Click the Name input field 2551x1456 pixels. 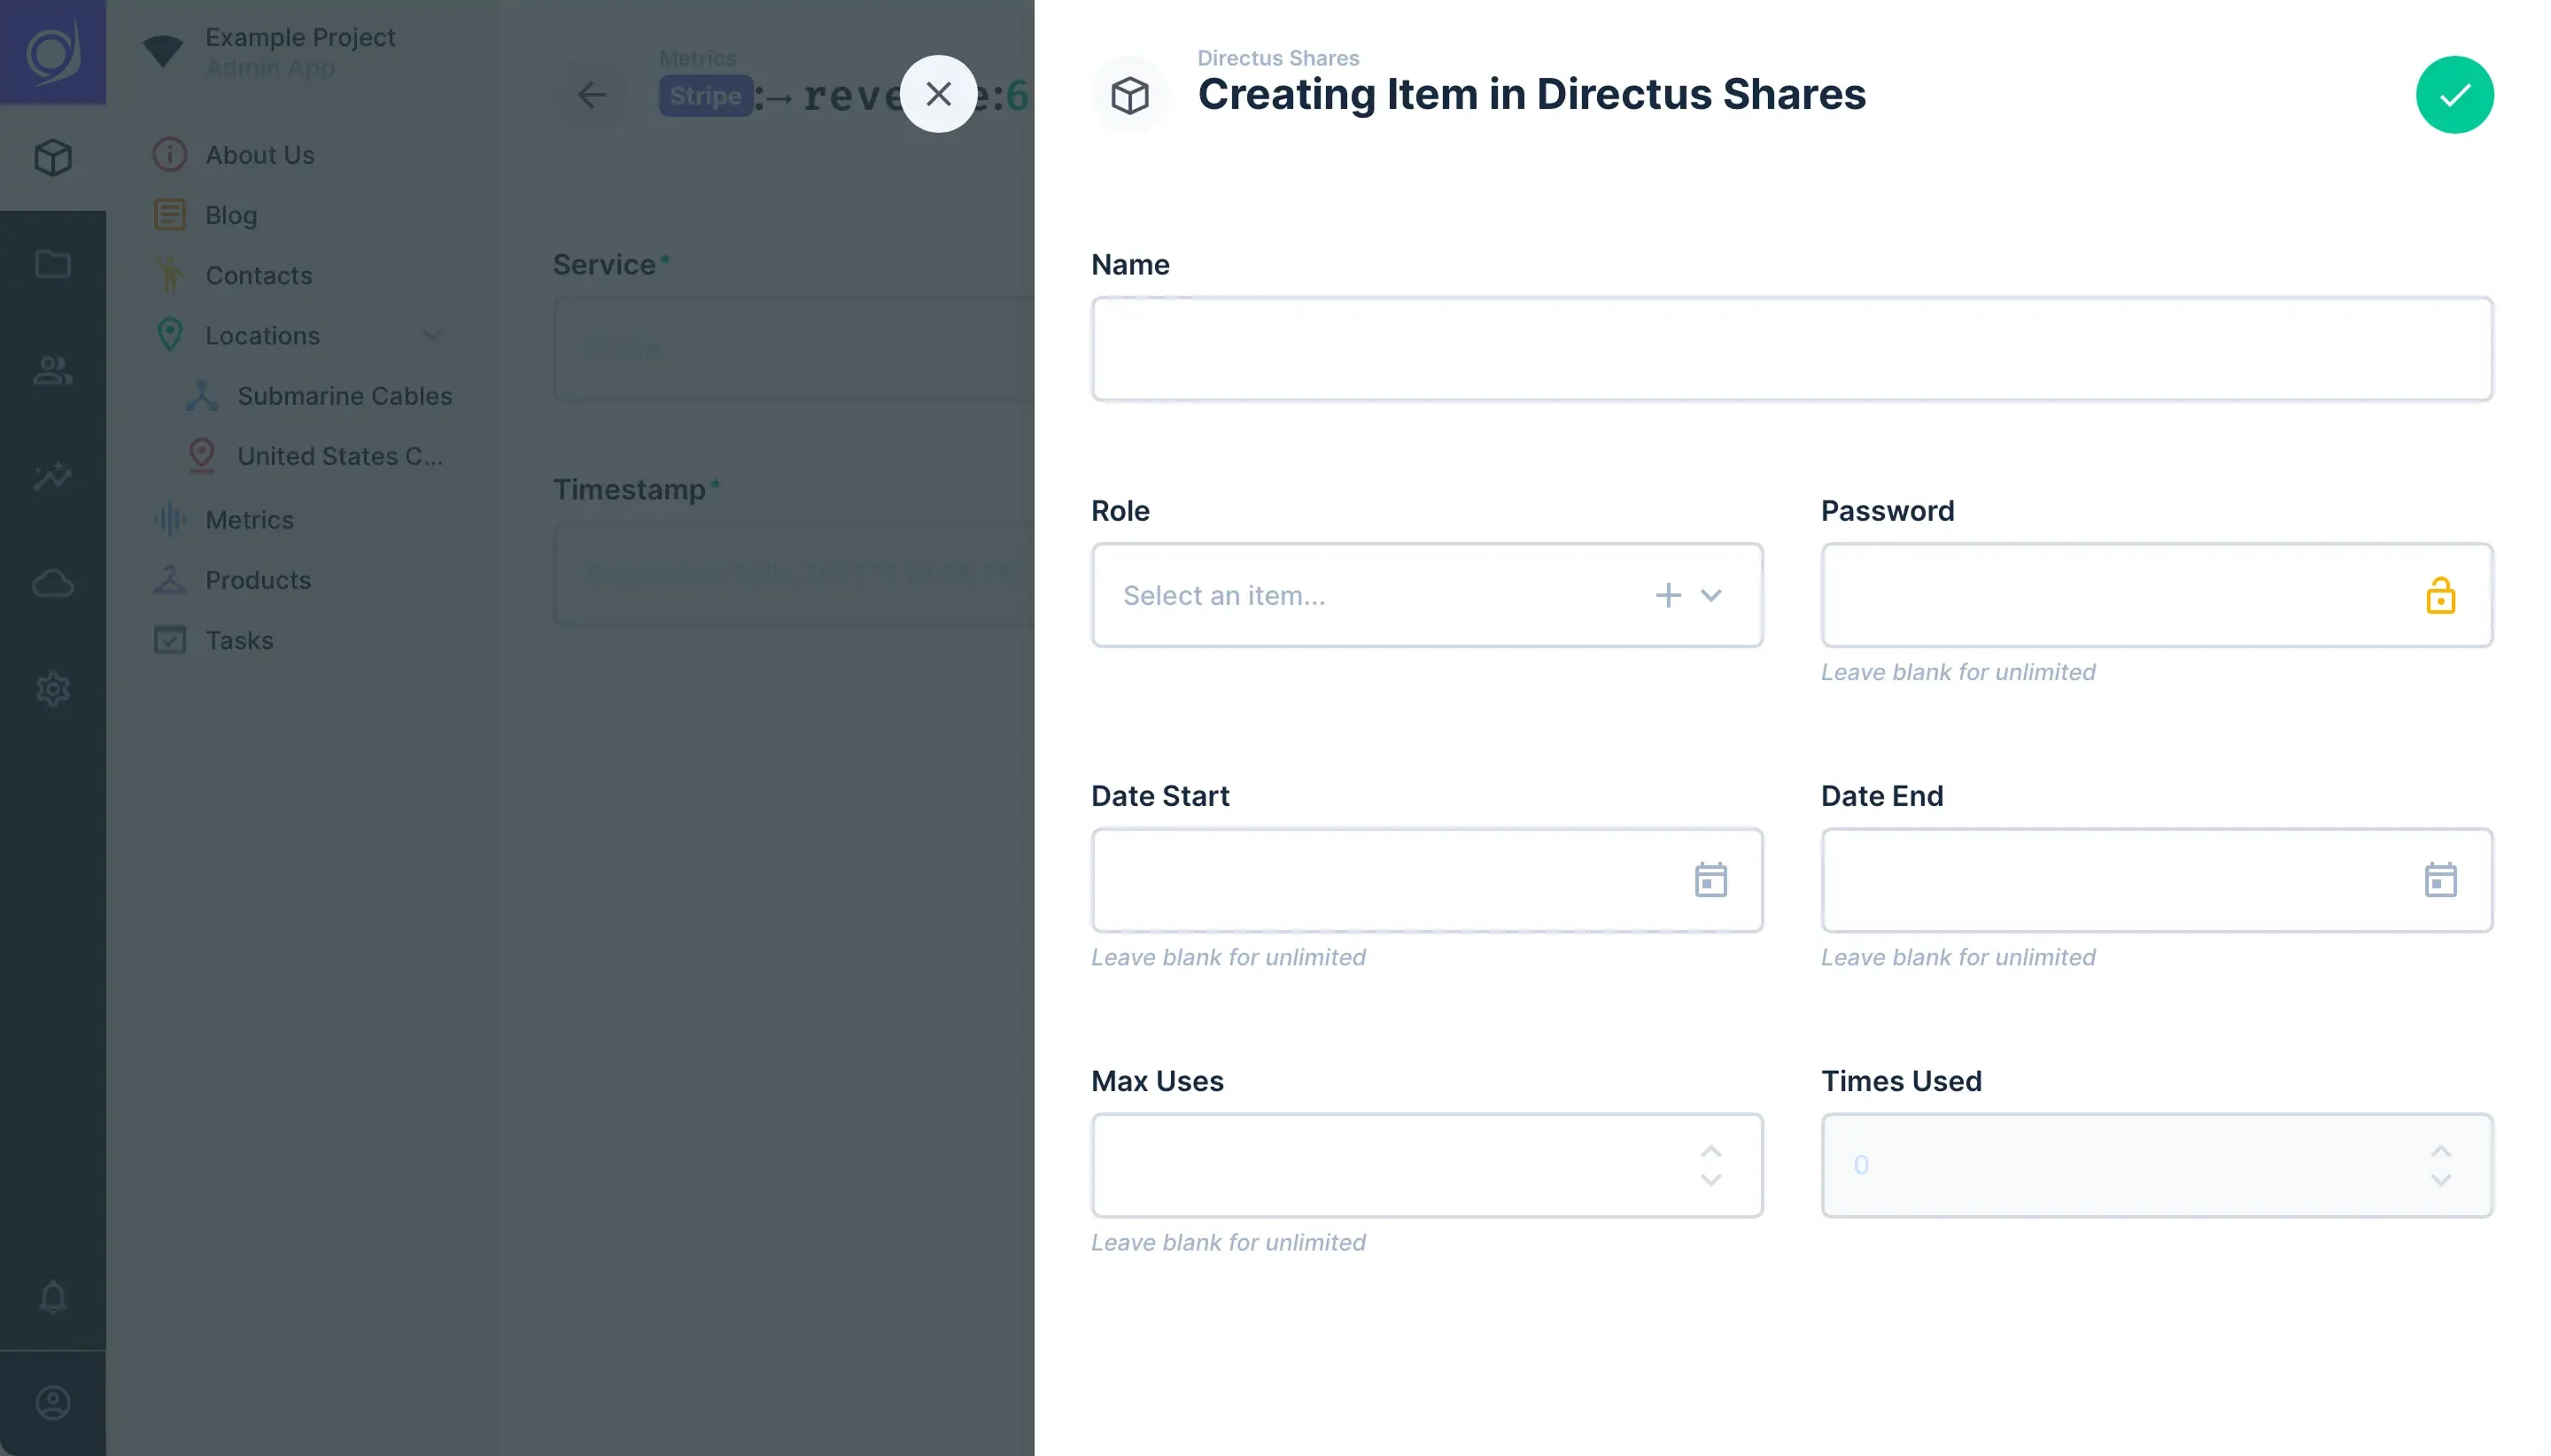tap(1790, 348)
